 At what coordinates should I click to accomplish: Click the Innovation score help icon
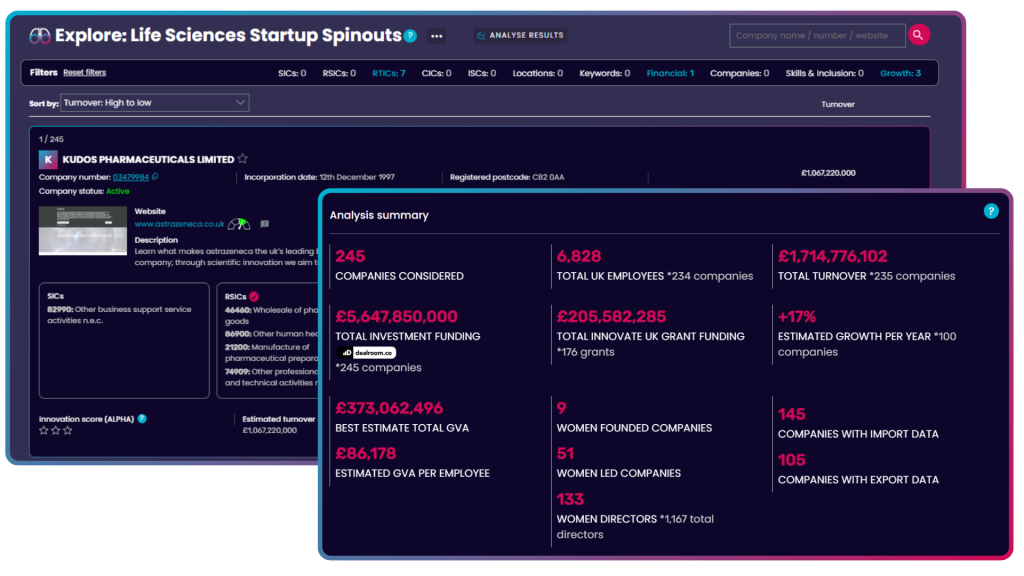click(142, 418)
